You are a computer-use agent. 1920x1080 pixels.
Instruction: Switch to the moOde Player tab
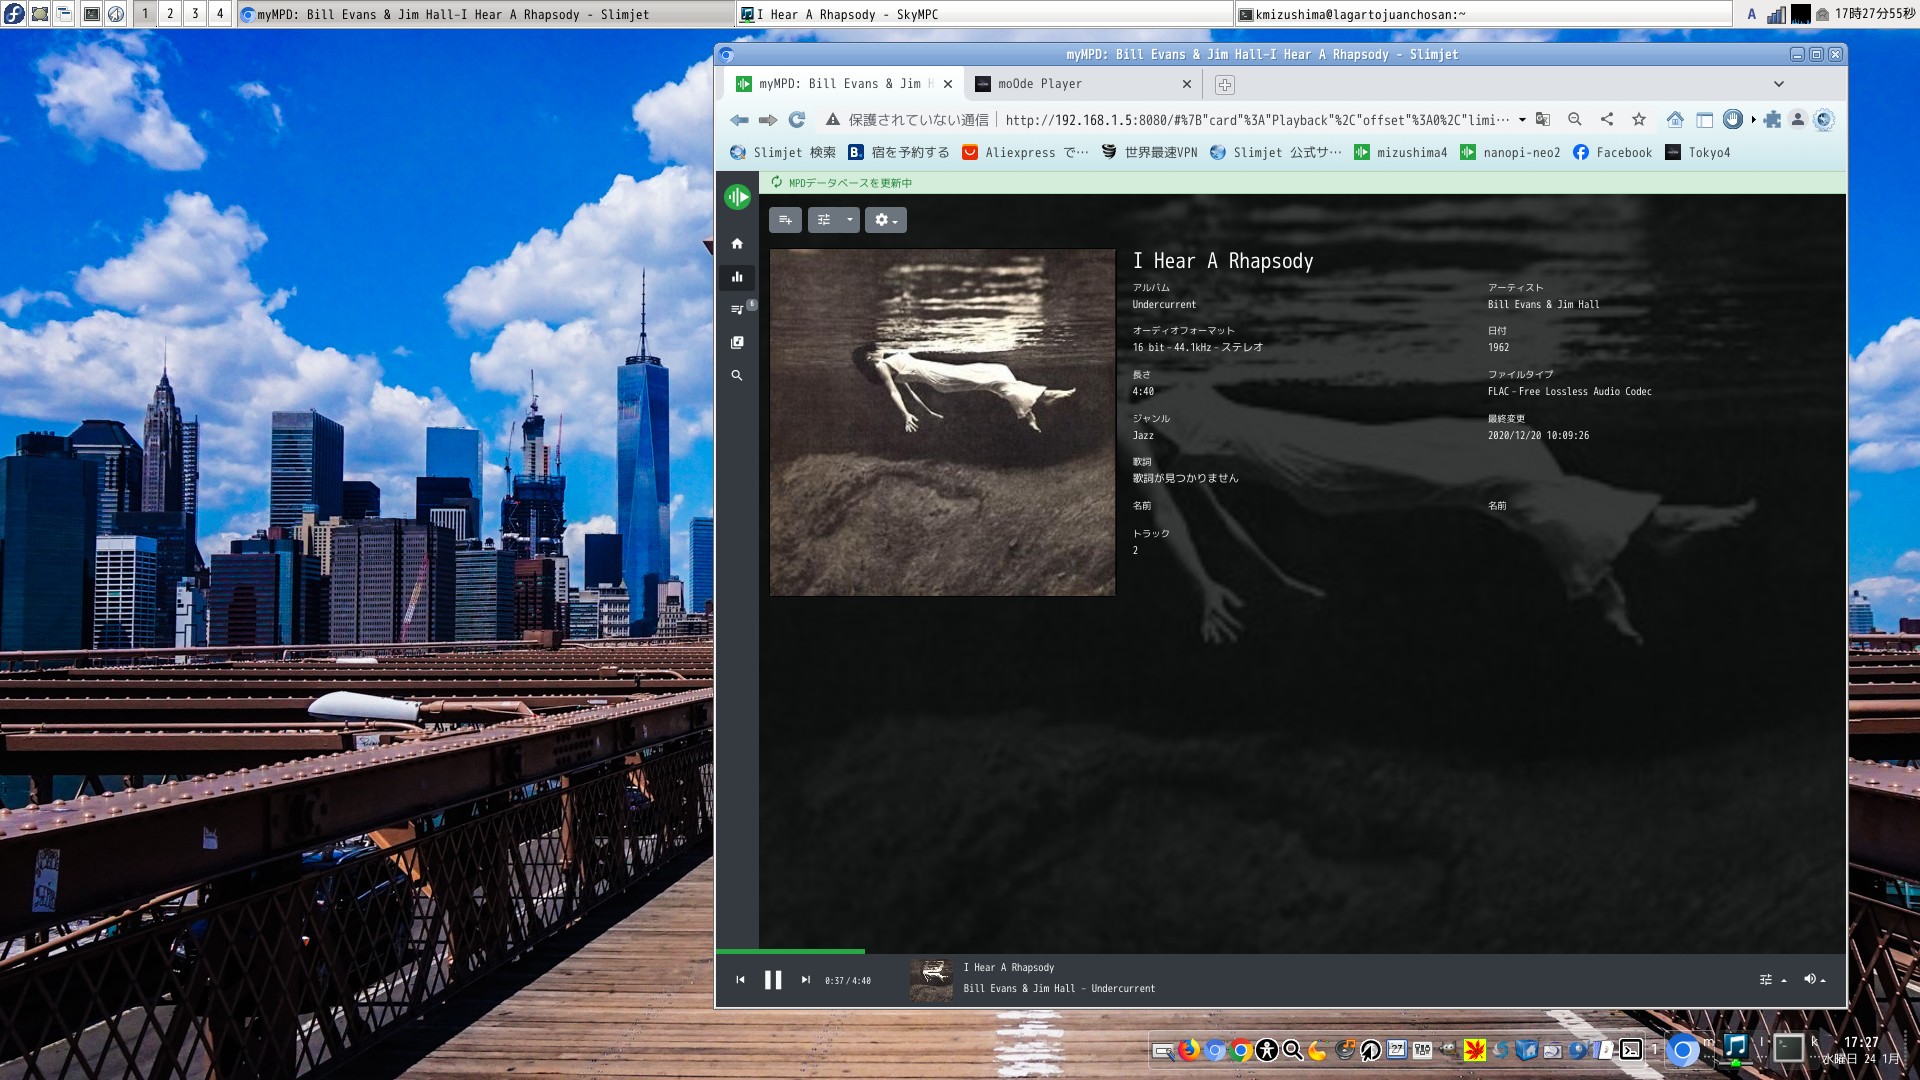1040,84
